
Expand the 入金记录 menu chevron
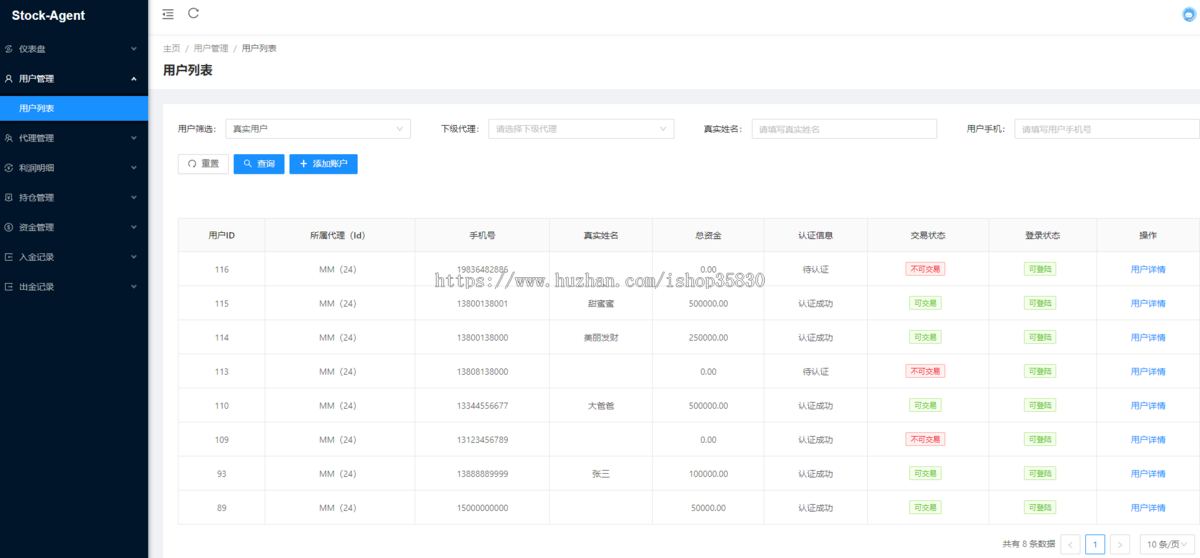[134, 257]
